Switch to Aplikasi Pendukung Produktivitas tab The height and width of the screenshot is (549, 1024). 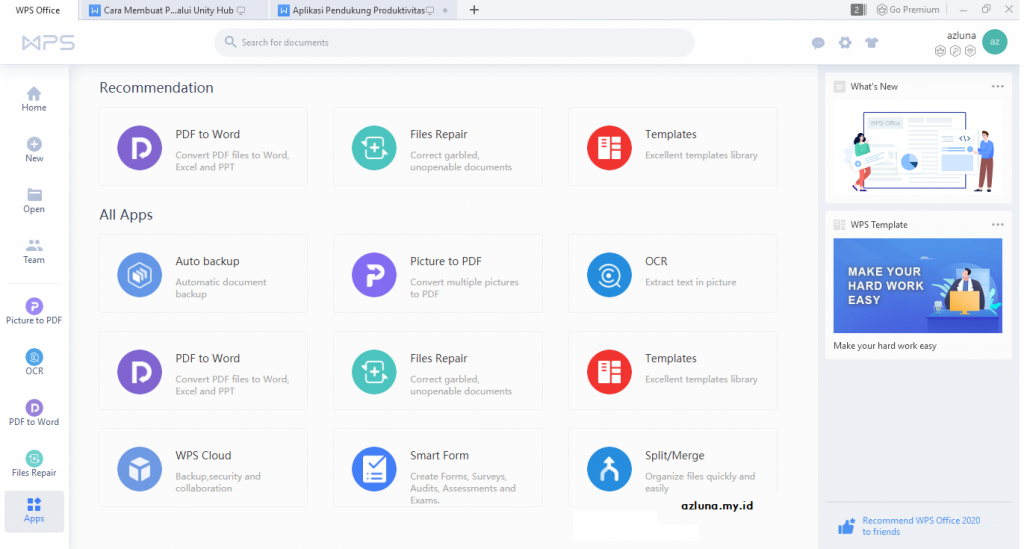[363, 10]
